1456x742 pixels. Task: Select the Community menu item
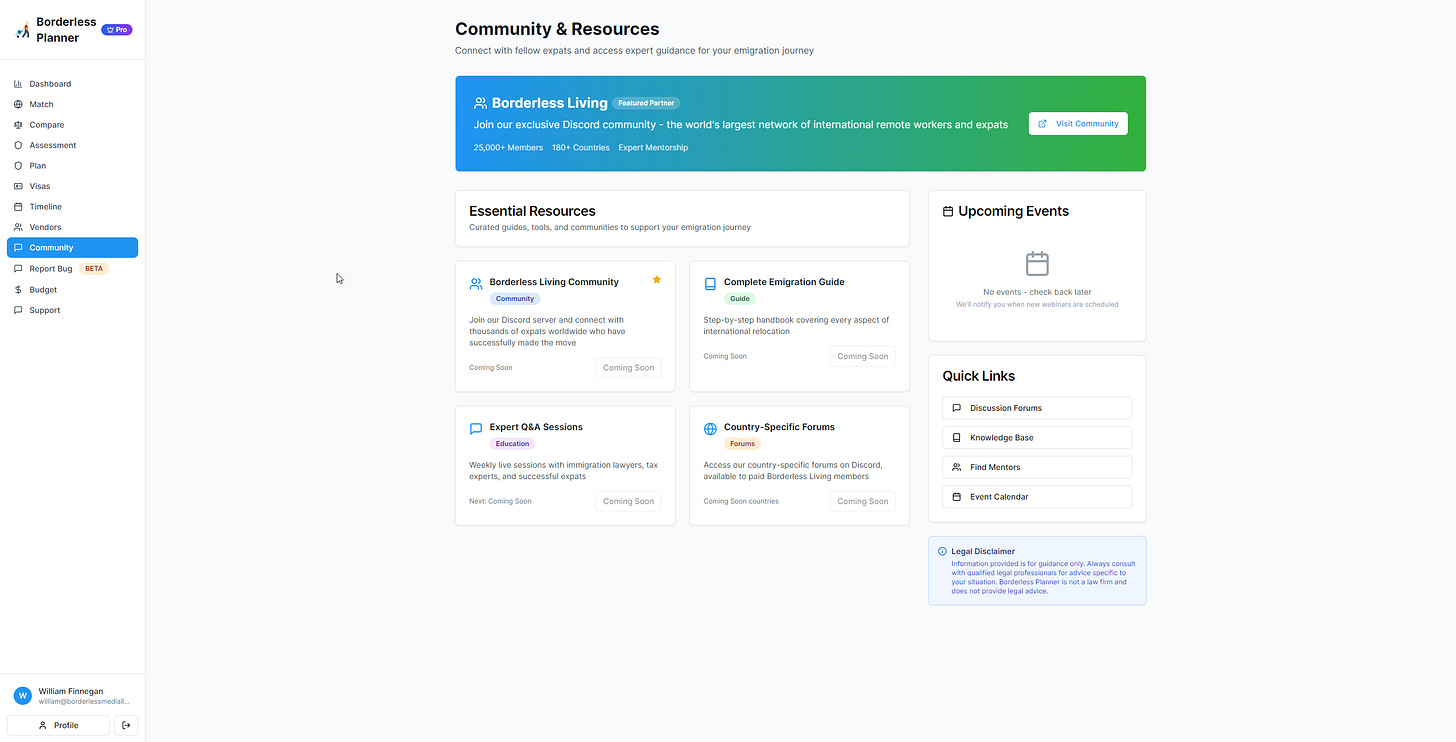pos(72,247)
